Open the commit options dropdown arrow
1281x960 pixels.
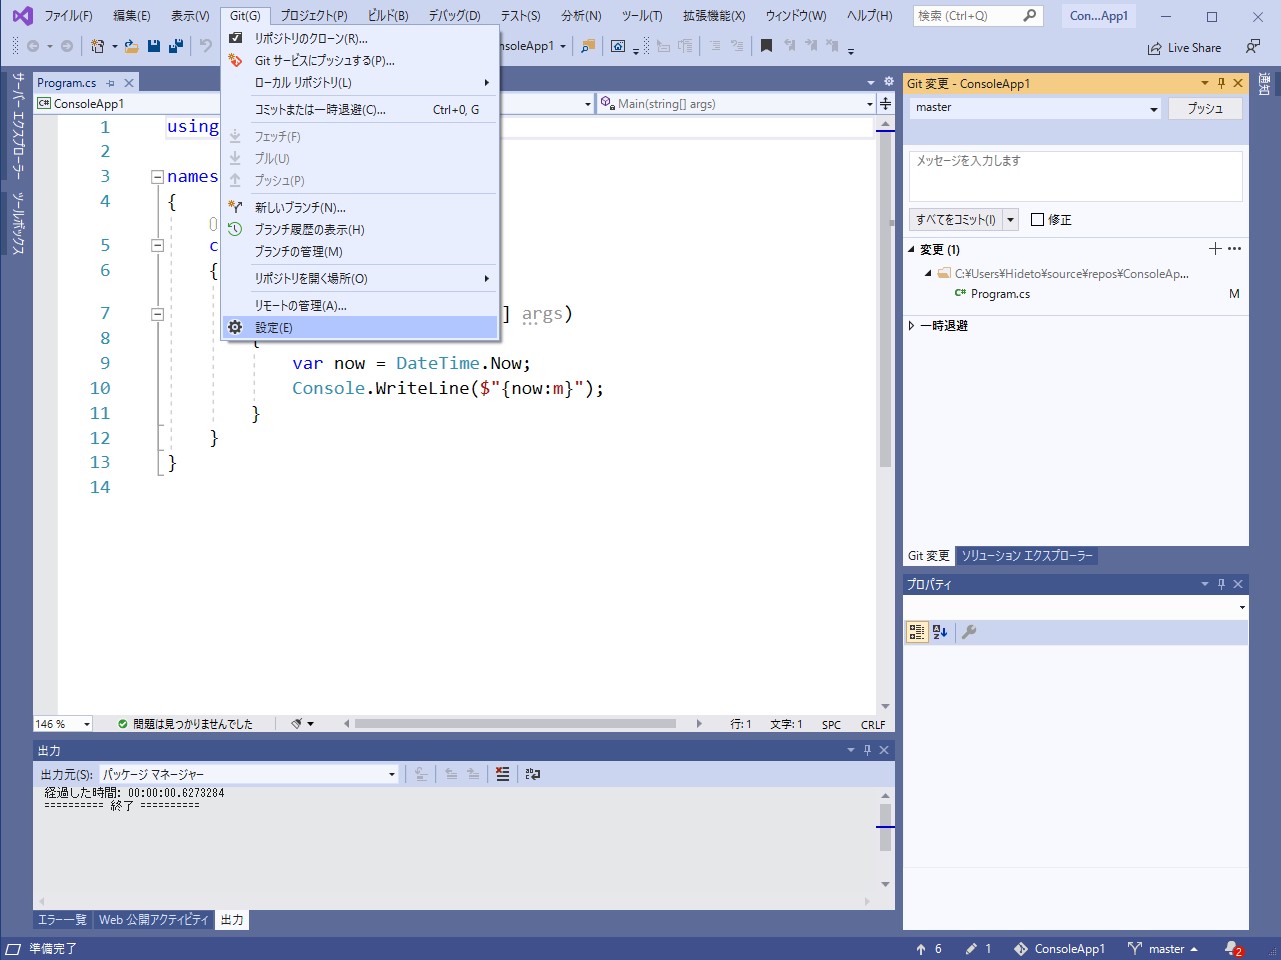coord(1010,220)
